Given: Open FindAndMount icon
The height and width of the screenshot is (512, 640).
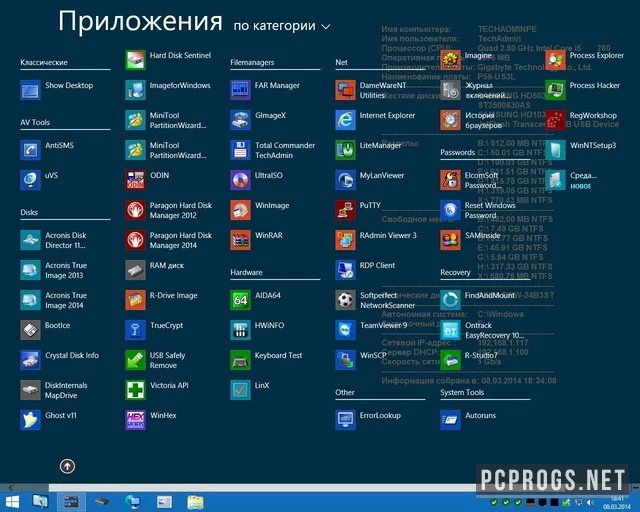Looking at the screenshot, I should coord(450,300).
